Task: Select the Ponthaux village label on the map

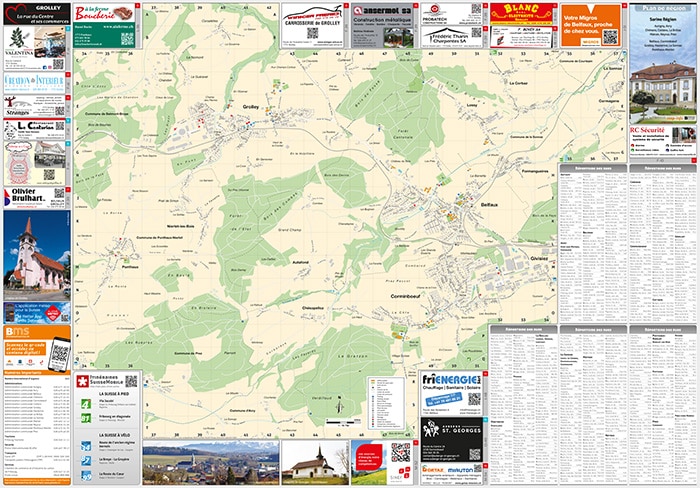Action: (130, 267)
